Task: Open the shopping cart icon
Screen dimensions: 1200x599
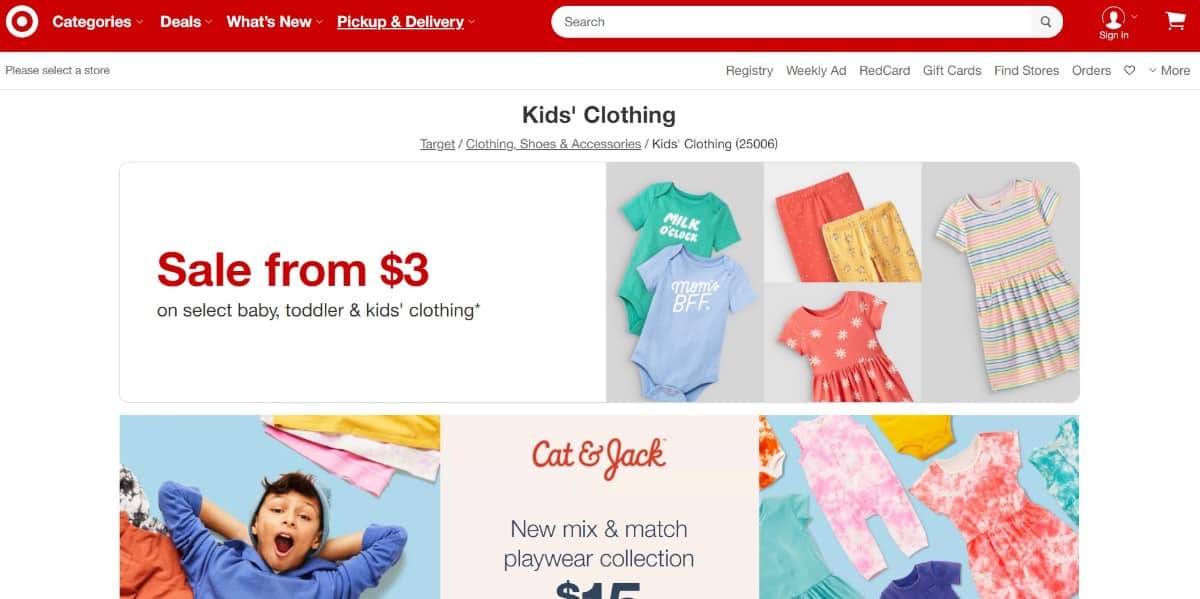Action: 1175,21
